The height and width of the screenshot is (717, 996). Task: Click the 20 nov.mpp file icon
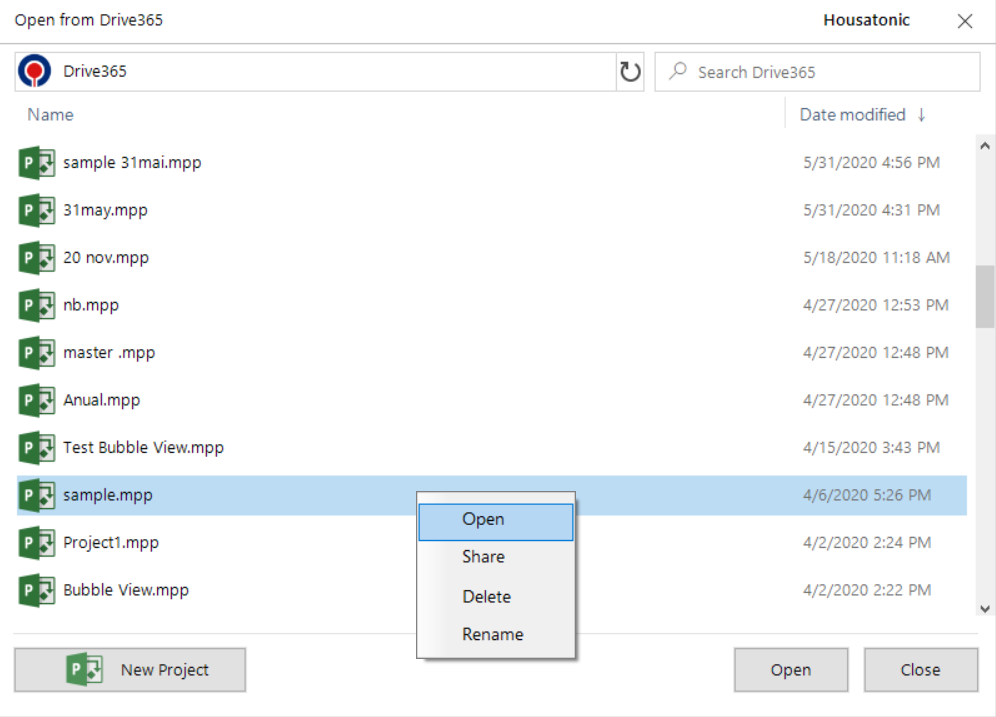tap(36, 257)
